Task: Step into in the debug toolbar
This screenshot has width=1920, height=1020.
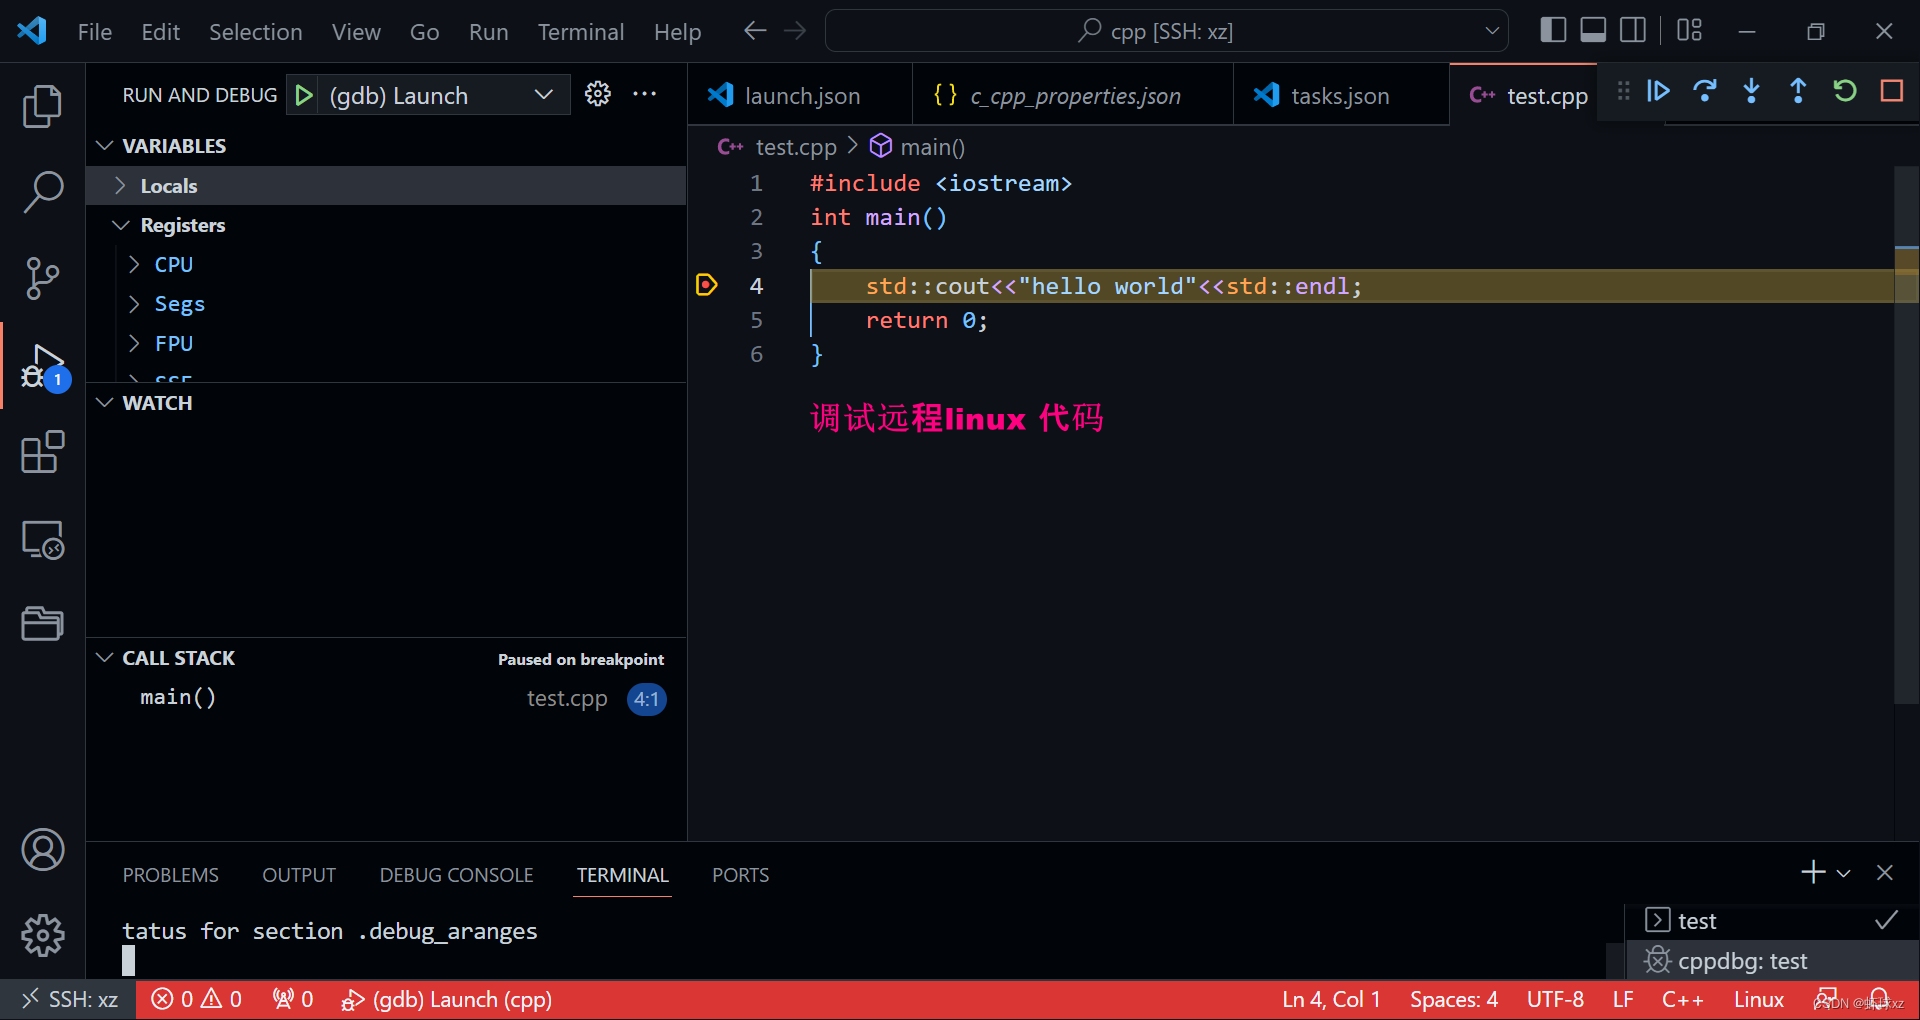Action: 1751,91
